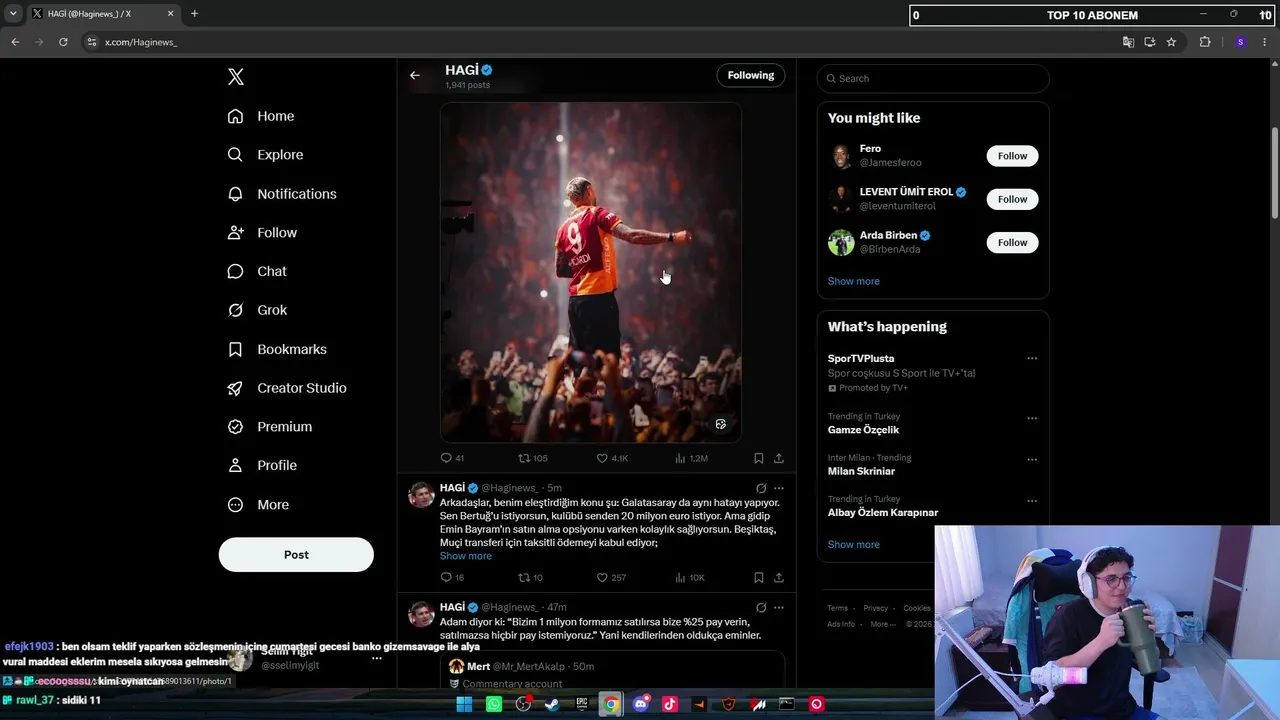Open WhatsApp from the taskbar

click(494, 704)
